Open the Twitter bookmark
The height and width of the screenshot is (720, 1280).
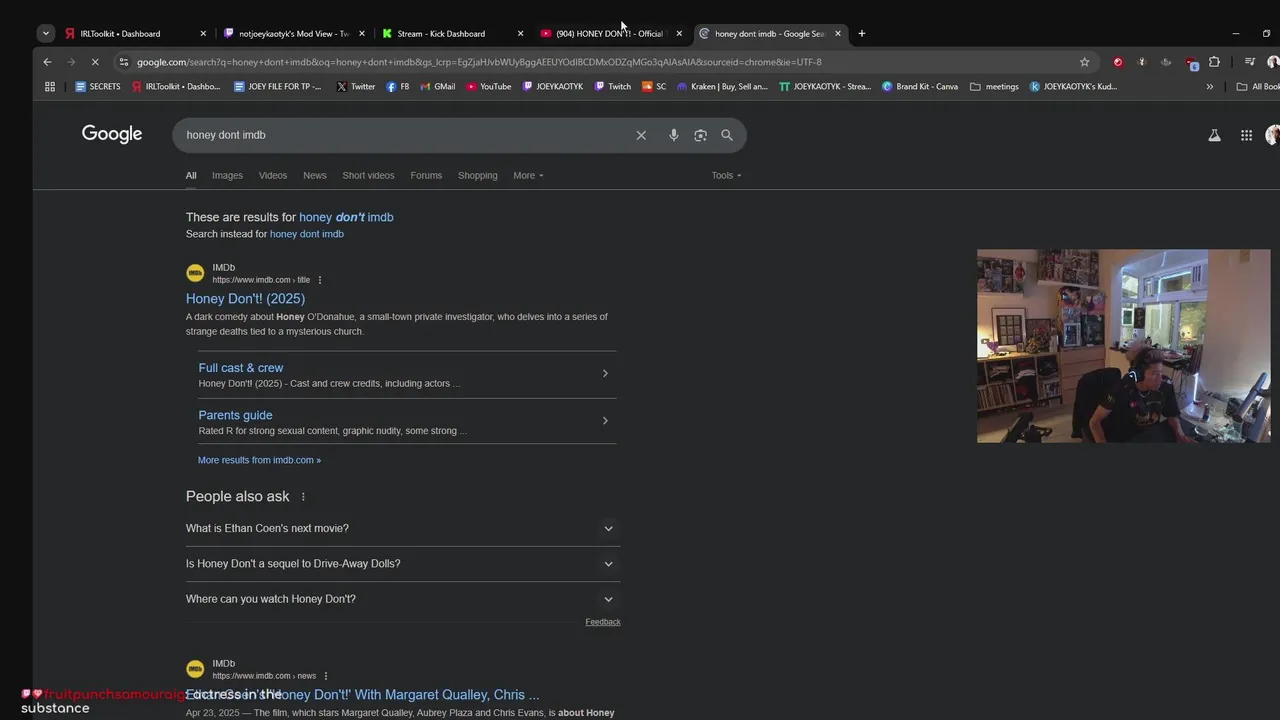(x=356, y=87)
